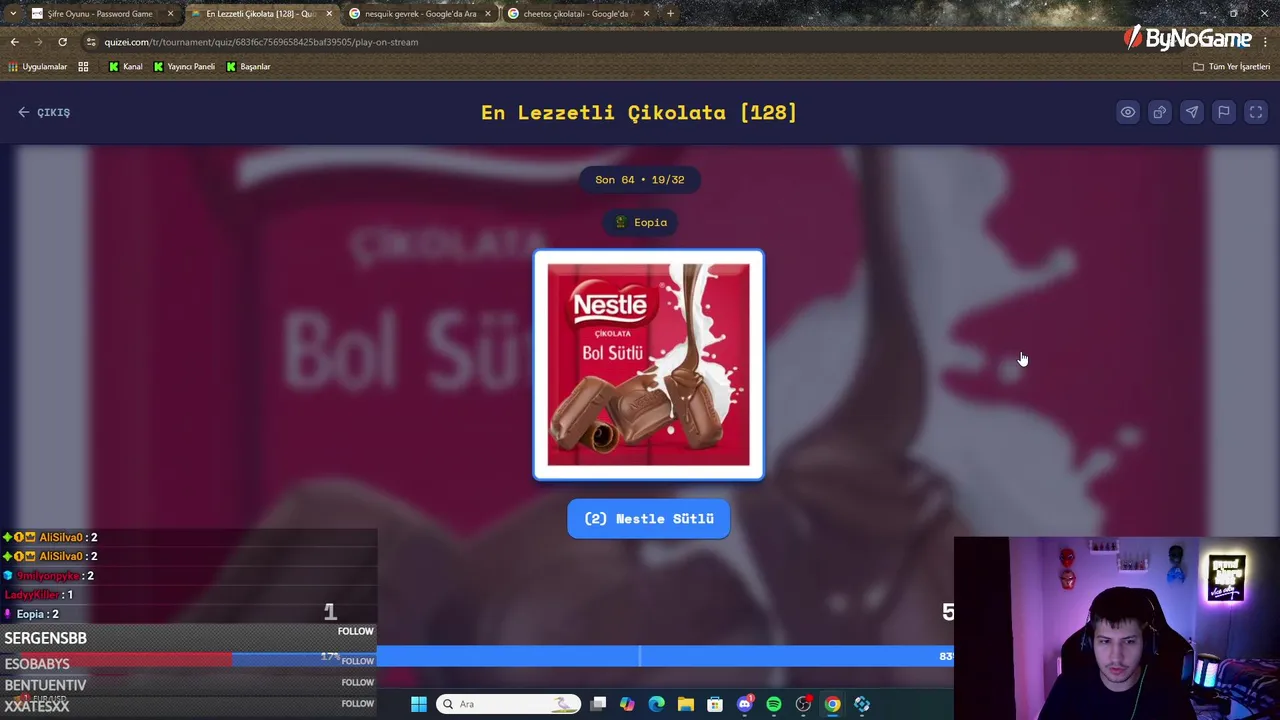
Task: Open Microsoft Store from the taskbar
Action: click(715, 704)
